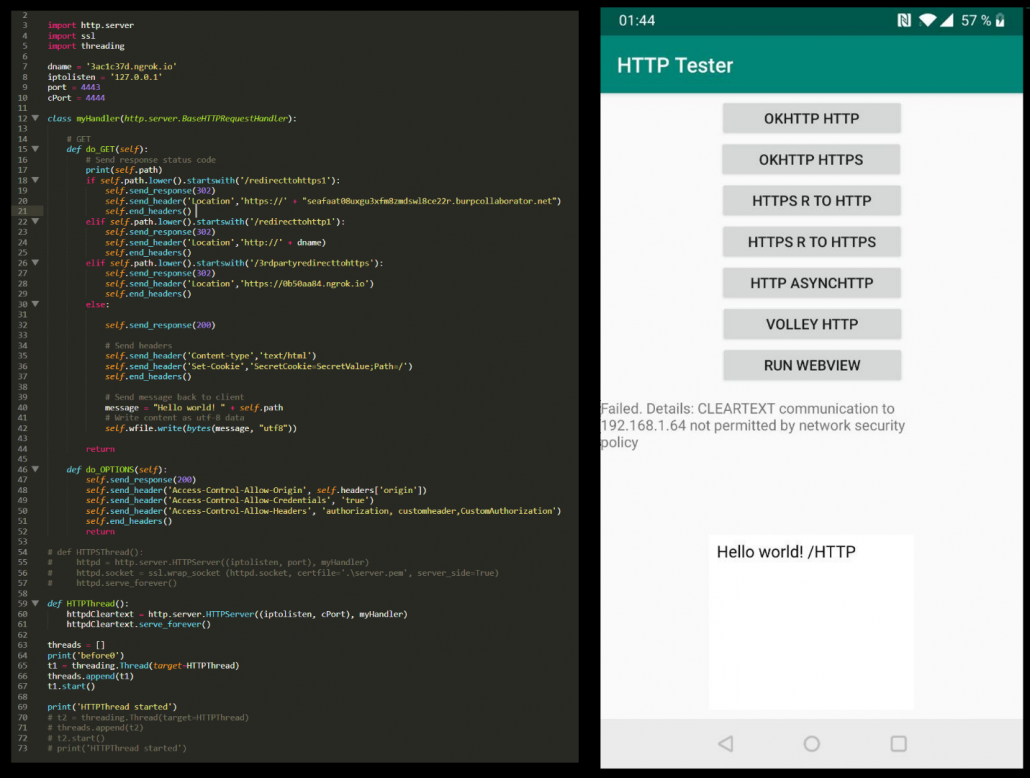1030x778 pixels.
Task: Tap the HTTP Tester app title
Action: [675, 65]
